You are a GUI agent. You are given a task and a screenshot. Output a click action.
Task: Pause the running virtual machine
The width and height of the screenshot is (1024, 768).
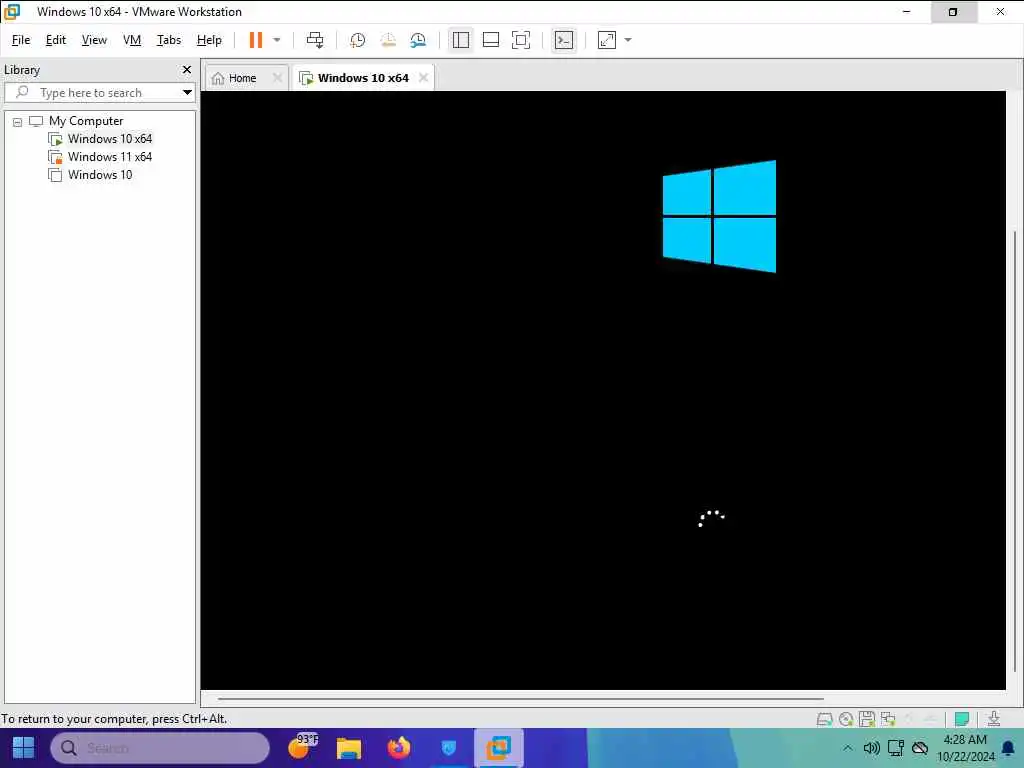(x=255, y=40)
